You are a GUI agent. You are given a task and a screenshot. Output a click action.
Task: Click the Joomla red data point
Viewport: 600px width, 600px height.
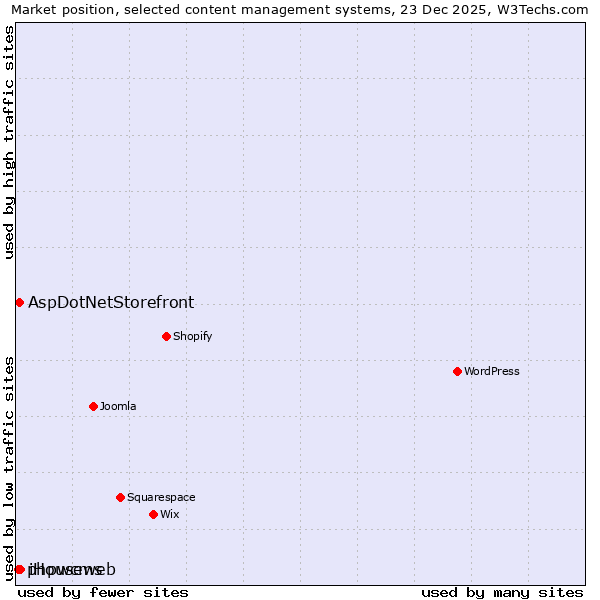pyautogui.click(x=93, y=406)
